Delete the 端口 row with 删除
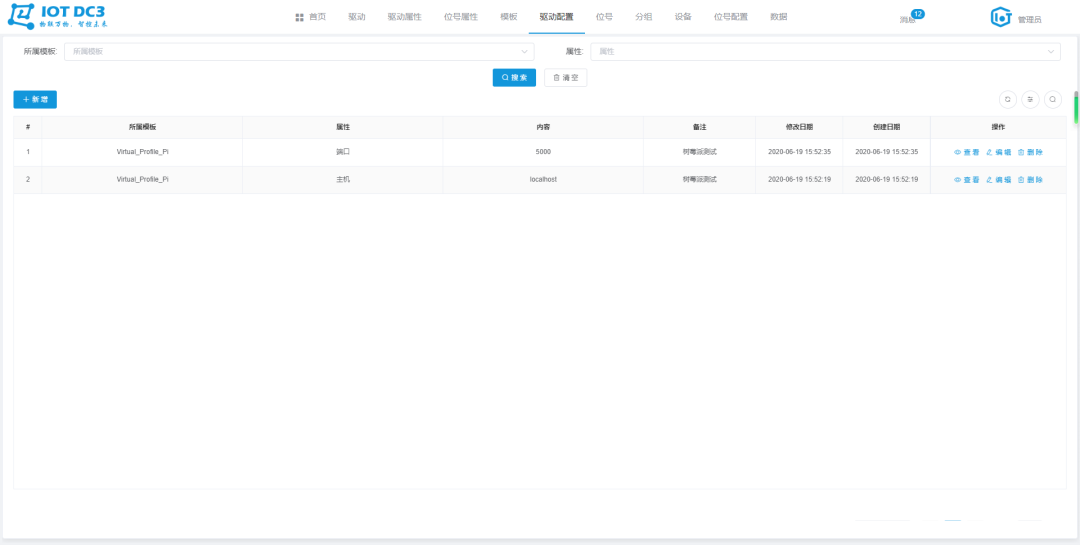 tap(1030, 152)
